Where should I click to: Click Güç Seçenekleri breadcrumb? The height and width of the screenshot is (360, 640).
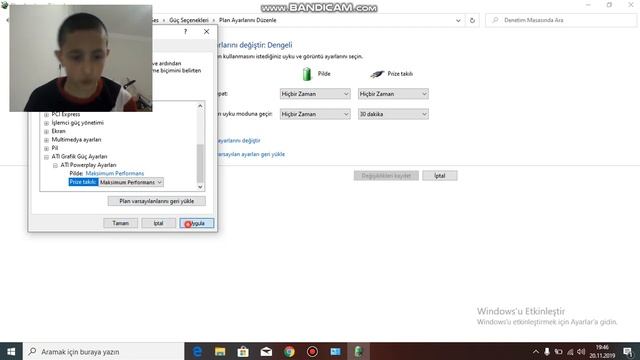click(189, 20)
